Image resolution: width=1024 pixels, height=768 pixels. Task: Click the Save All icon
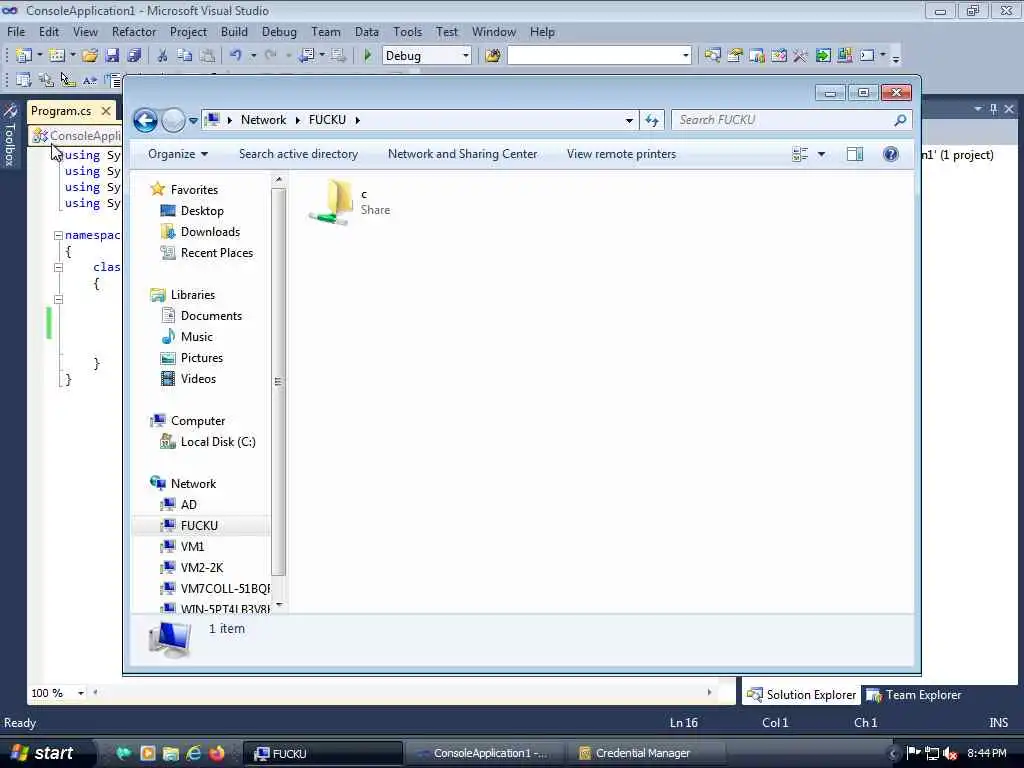click(x=135, y=56)
